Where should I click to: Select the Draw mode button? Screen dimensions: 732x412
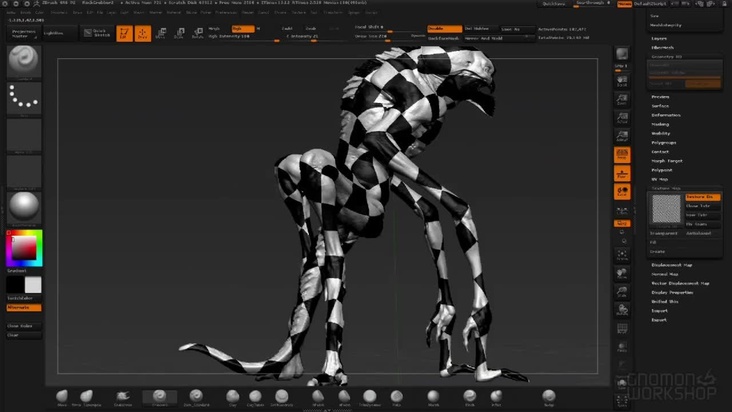(x=143, y=33)
